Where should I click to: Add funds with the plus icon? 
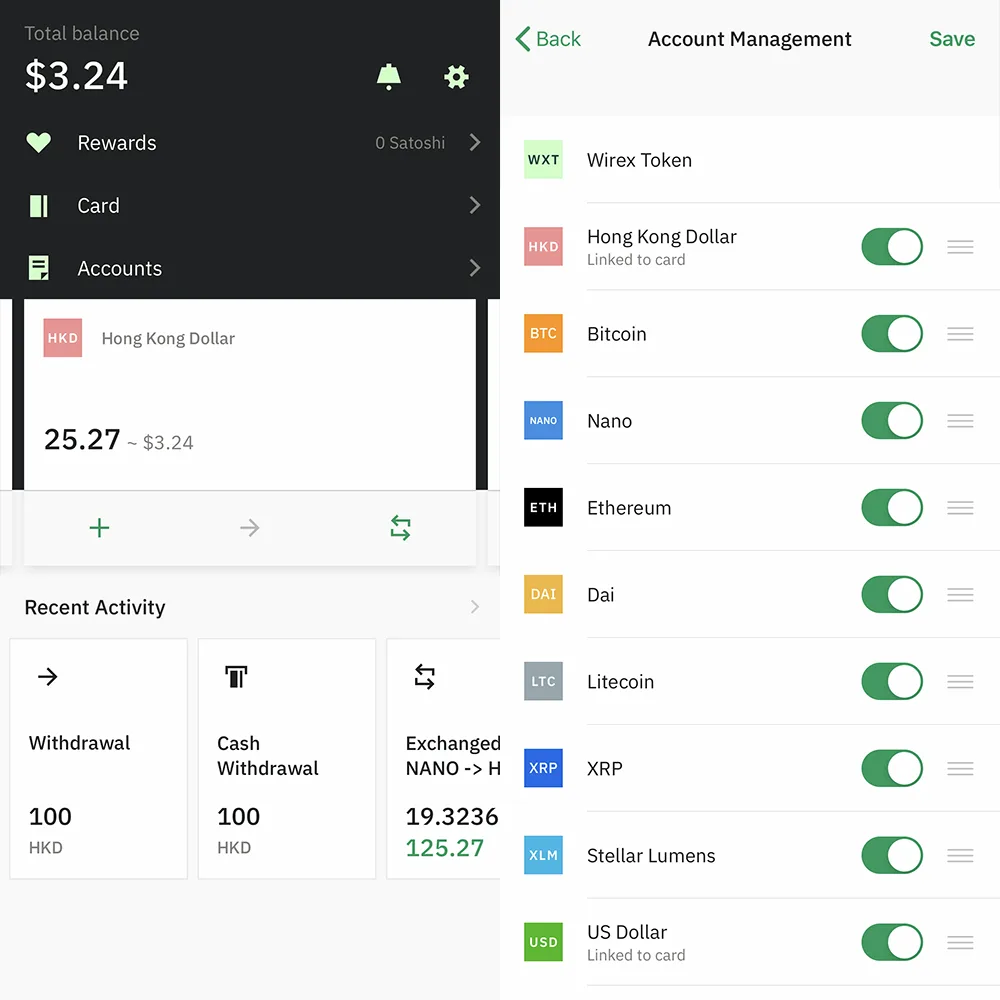[99, 528]
